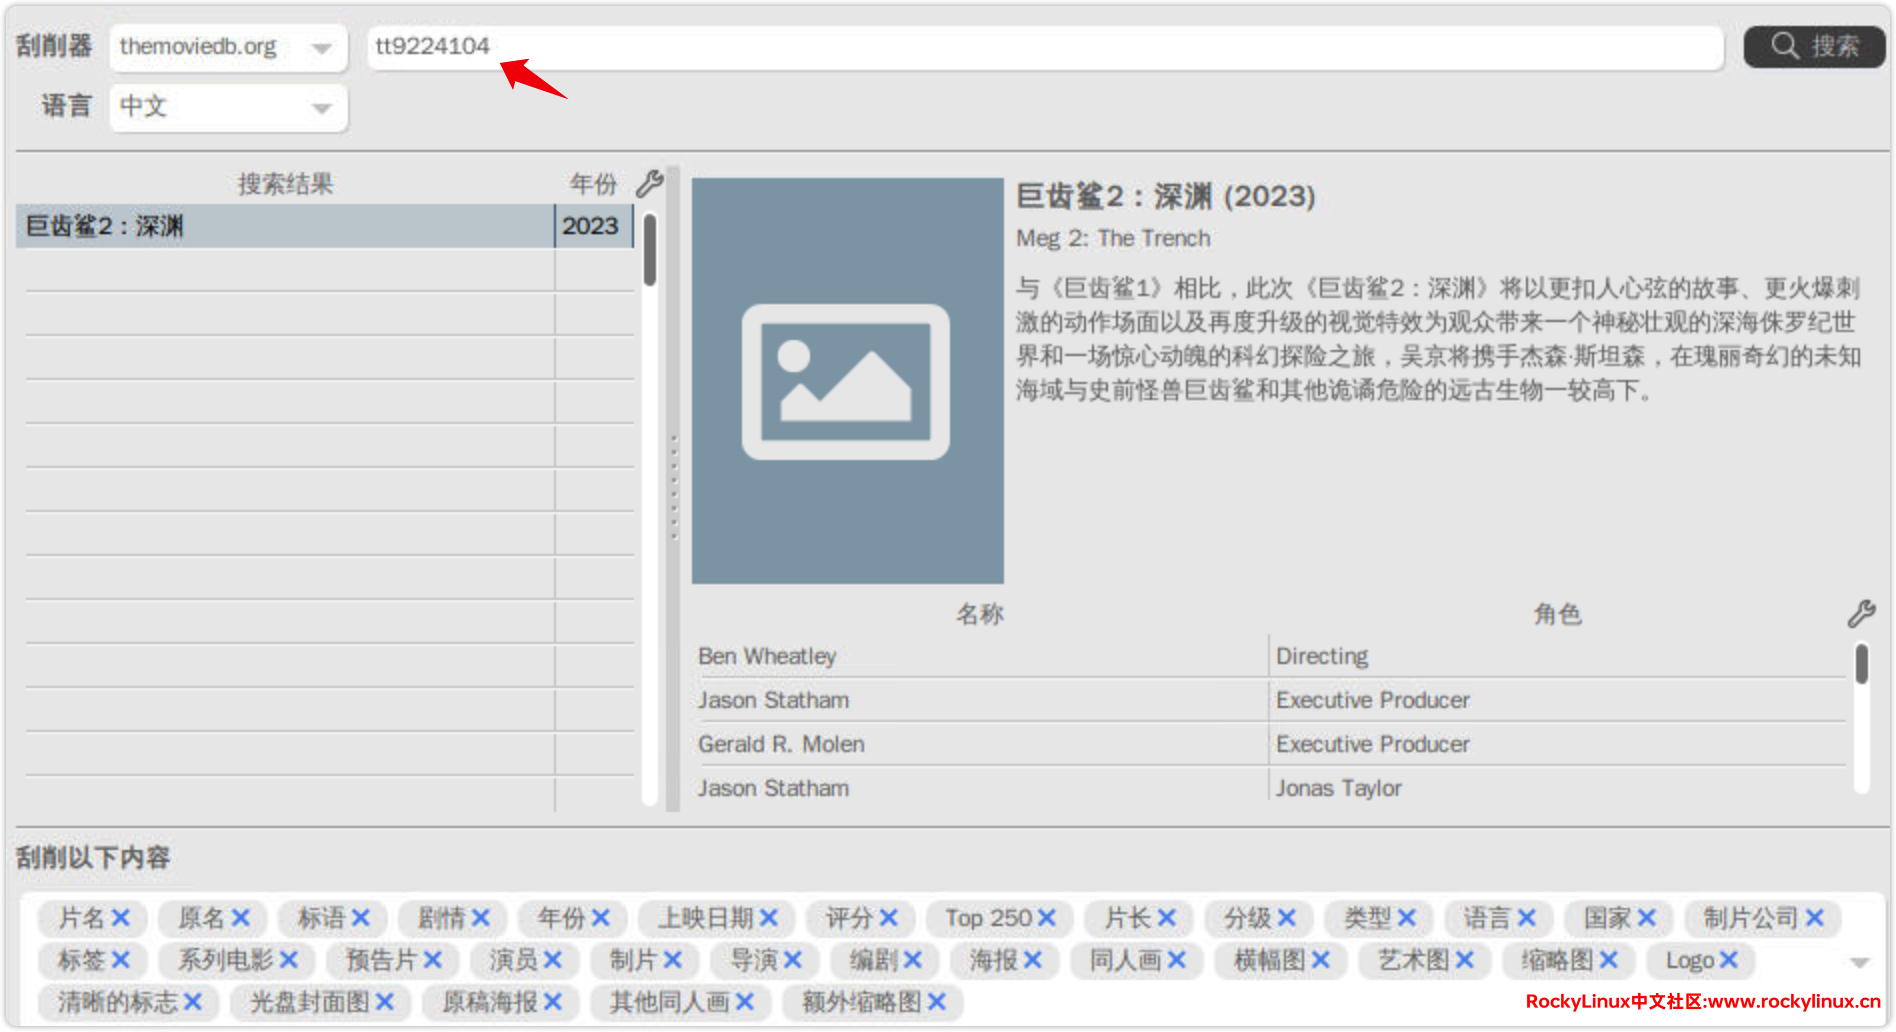The height and width of the screenshot is (1032, 1896).
Task: Remove the 评分 tag via X icon
Action: [x=889, y=918]
